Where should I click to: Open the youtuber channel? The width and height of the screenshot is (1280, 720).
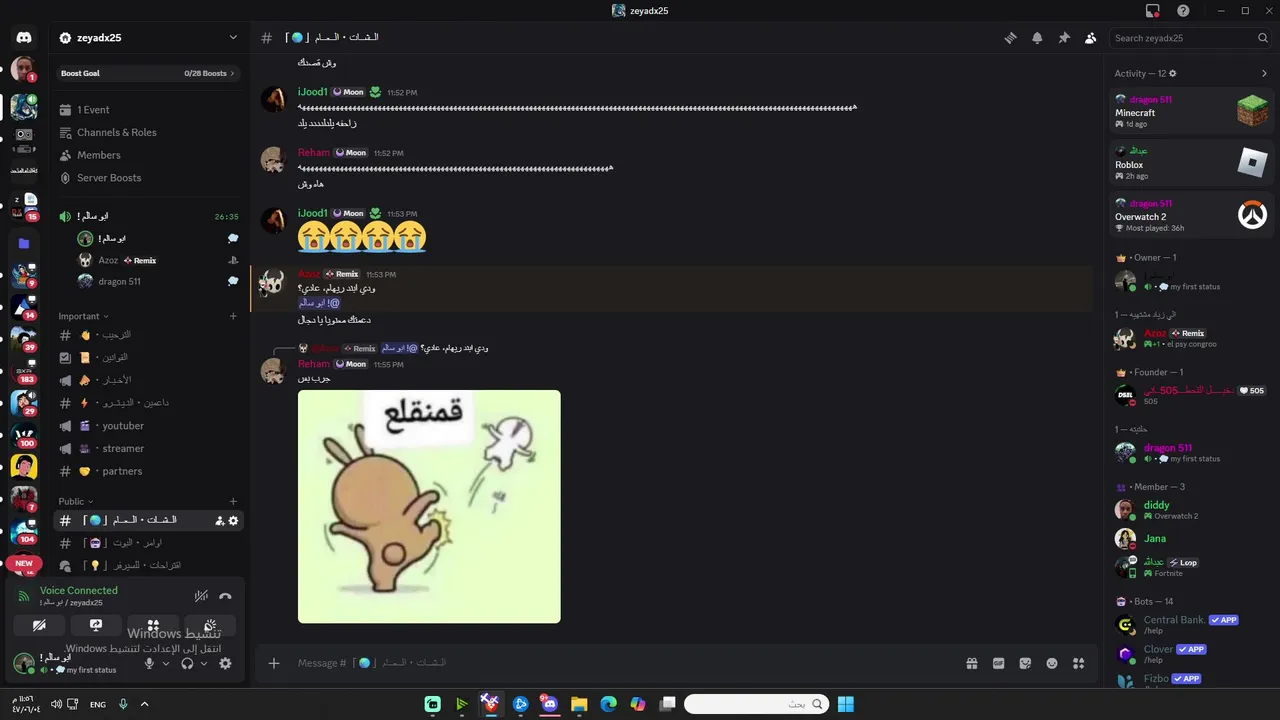[x=148, y=425]
